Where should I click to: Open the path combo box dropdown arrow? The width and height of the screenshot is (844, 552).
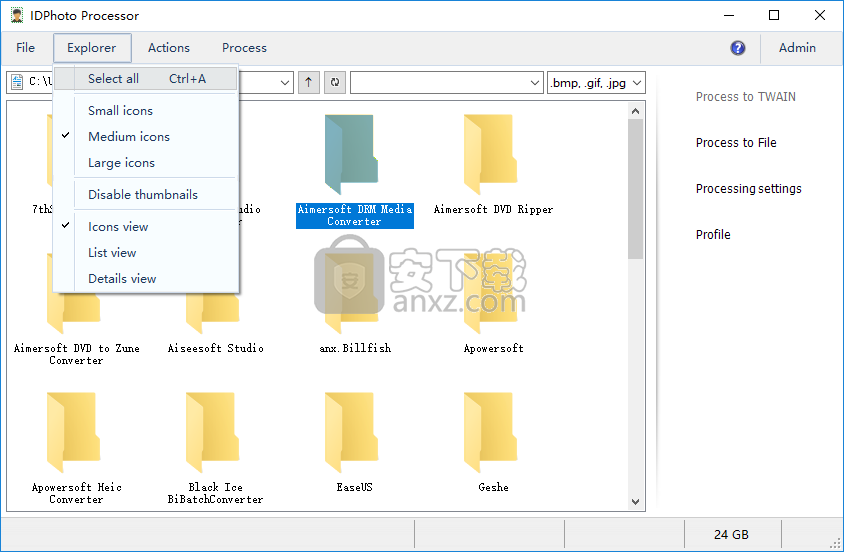point(285,82)
